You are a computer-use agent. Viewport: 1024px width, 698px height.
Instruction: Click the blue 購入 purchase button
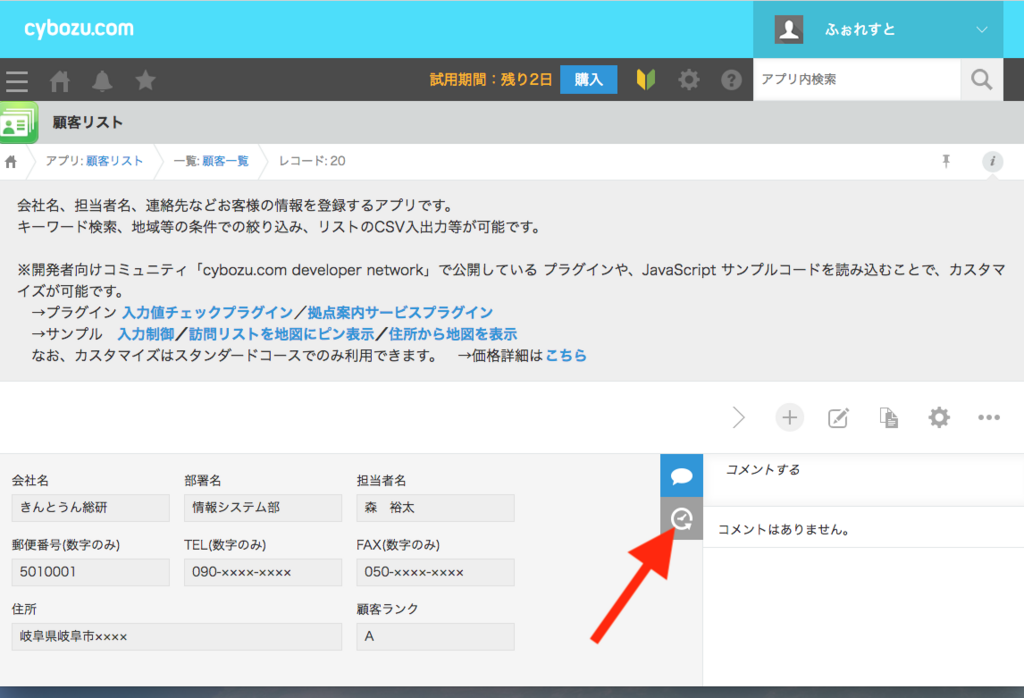pos(588,79)
